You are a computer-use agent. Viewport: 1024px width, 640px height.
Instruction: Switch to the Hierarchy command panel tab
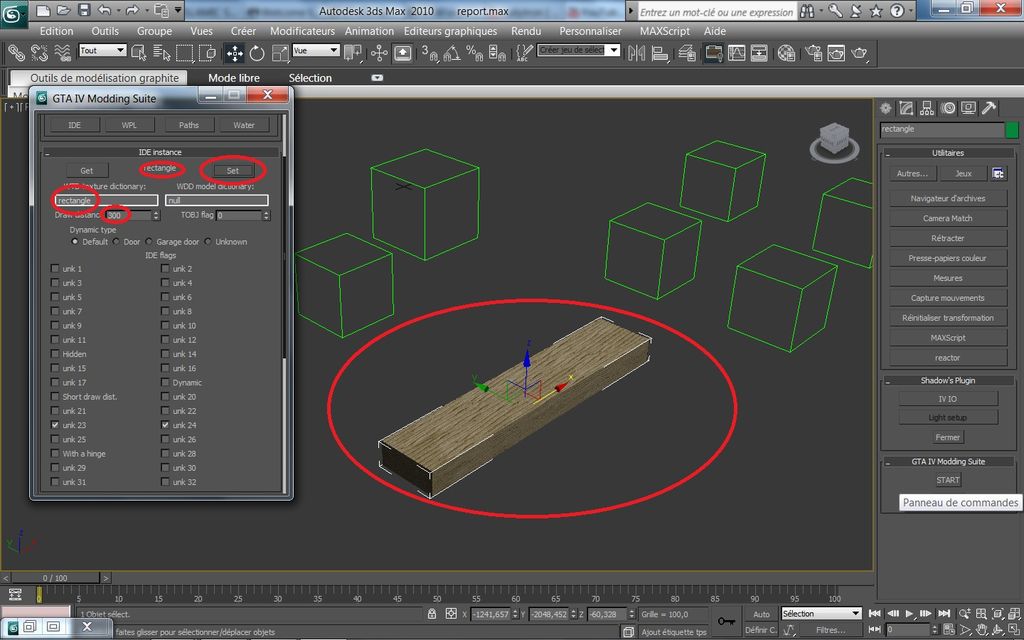[x=927, y=108]
